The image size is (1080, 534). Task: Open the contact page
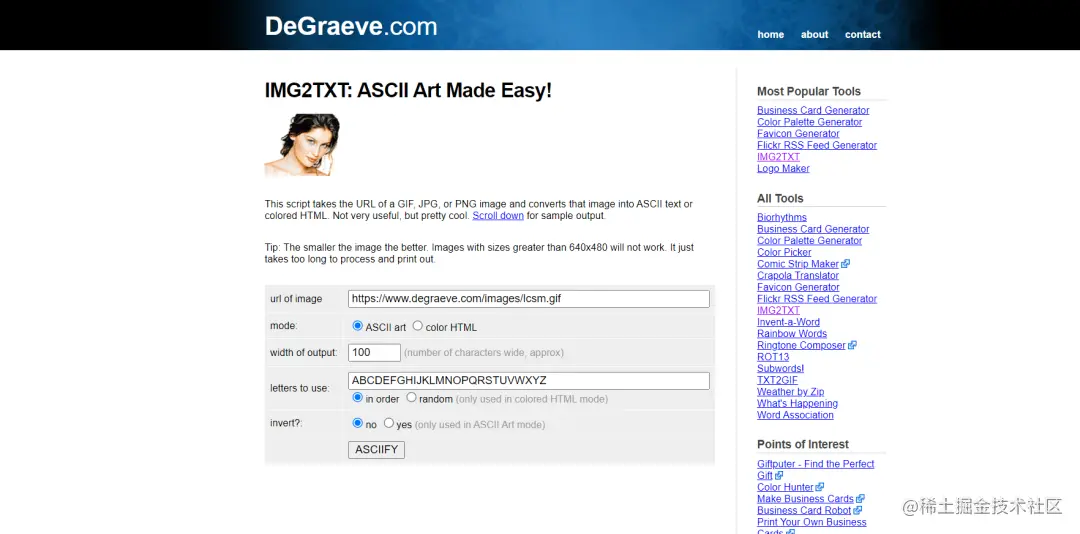coord(862,34)
